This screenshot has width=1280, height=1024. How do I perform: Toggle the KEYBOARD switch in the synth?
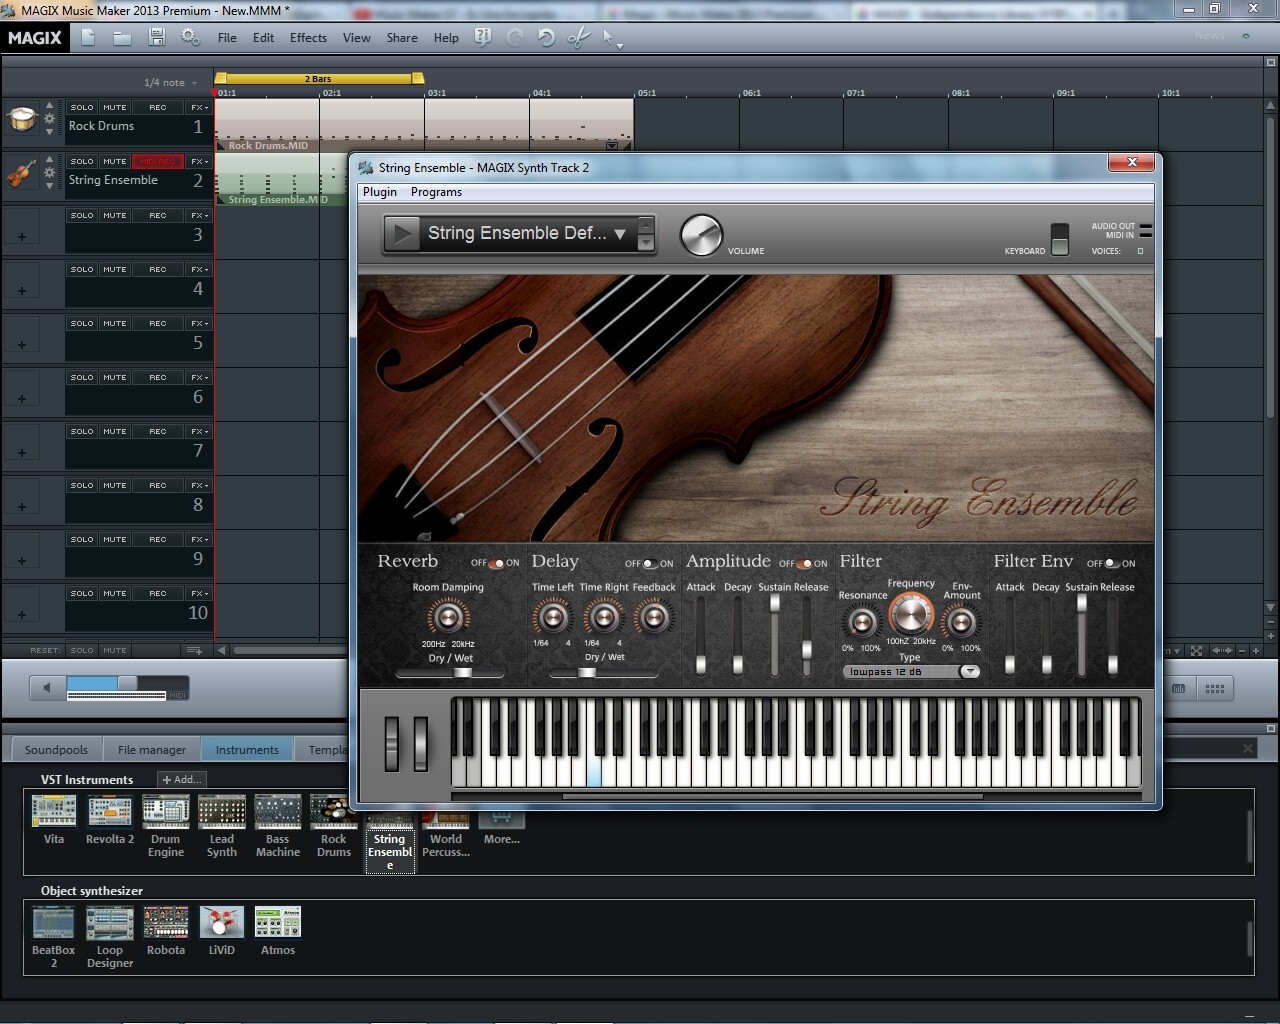click(x=1060, y=240)
